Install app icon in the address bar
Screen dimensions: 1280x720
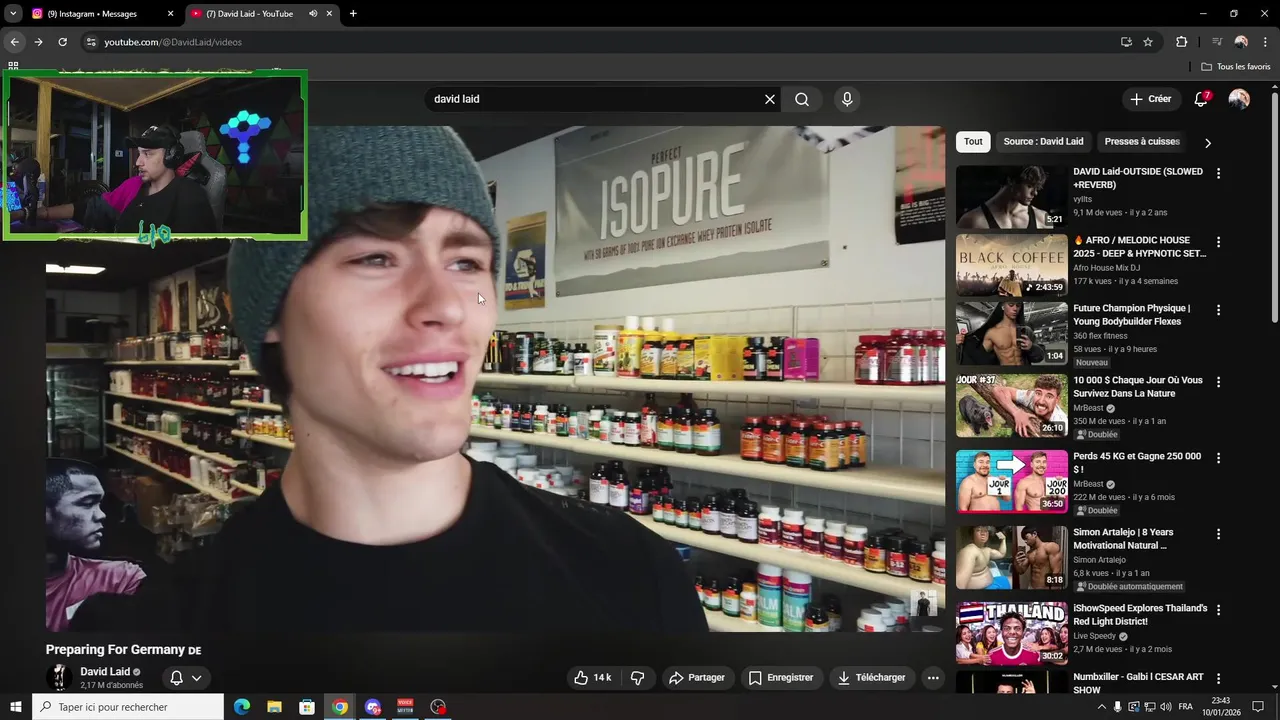coord(1126,42)
